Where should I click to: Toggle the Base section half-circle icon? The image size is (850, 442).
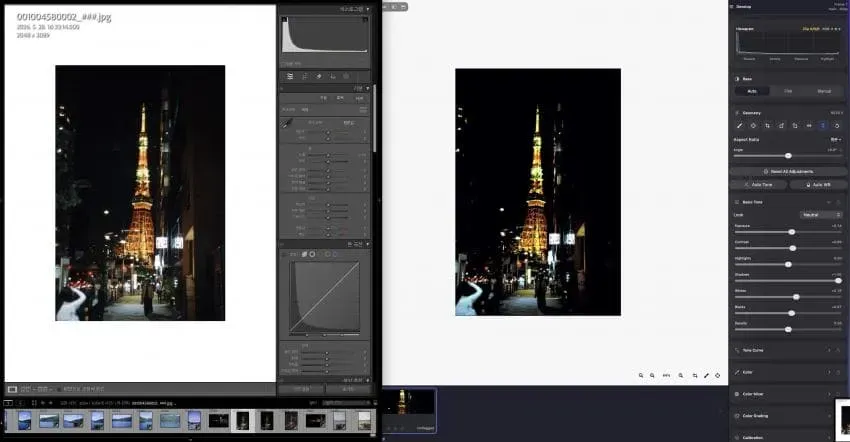(x=737, y=79)
